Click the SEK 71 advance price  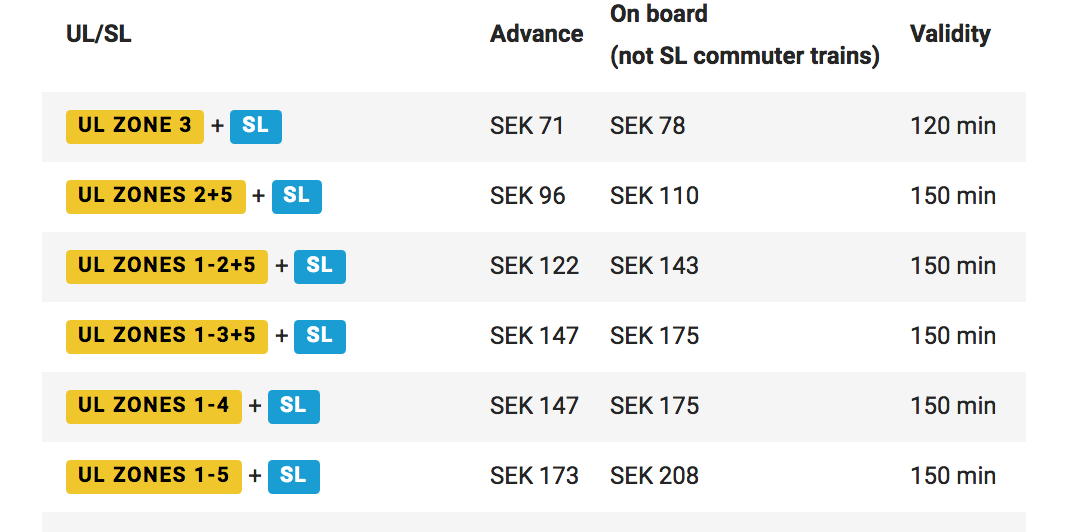click(x=527, y=126)
